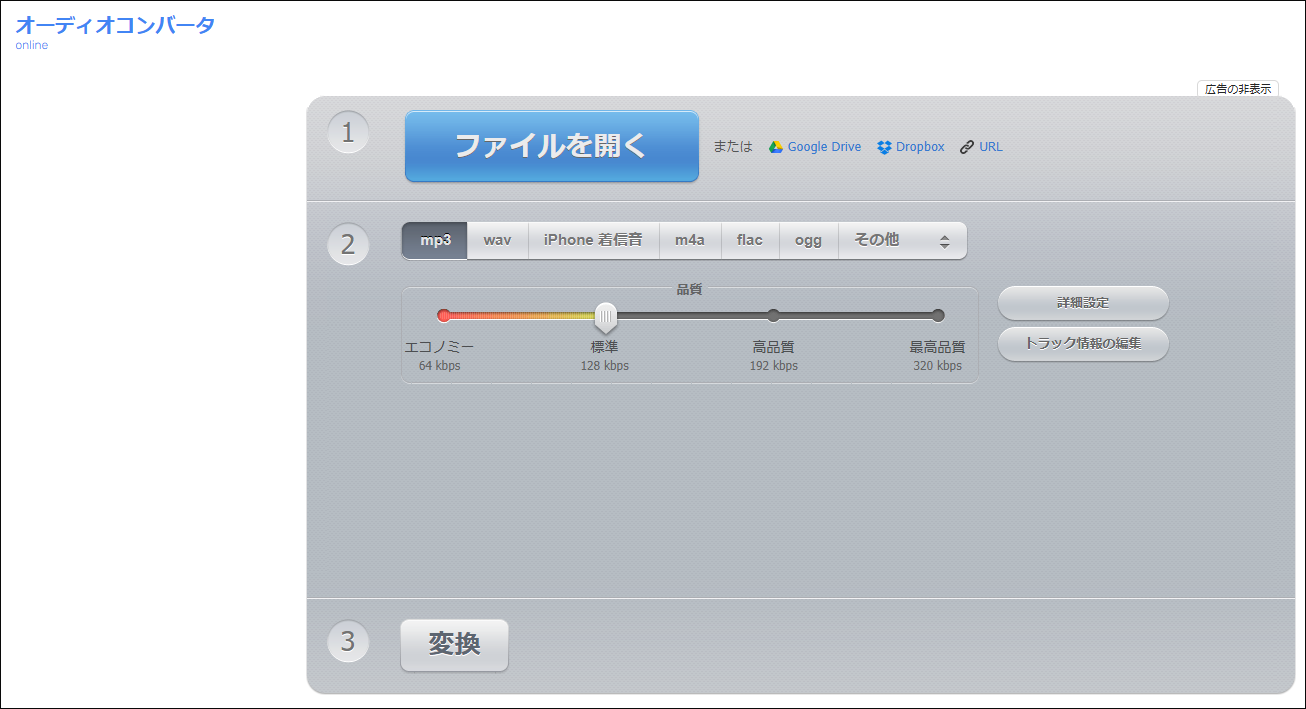
Task: Open トラック情報の編集 track info editor
Action: pos(1083,343)
